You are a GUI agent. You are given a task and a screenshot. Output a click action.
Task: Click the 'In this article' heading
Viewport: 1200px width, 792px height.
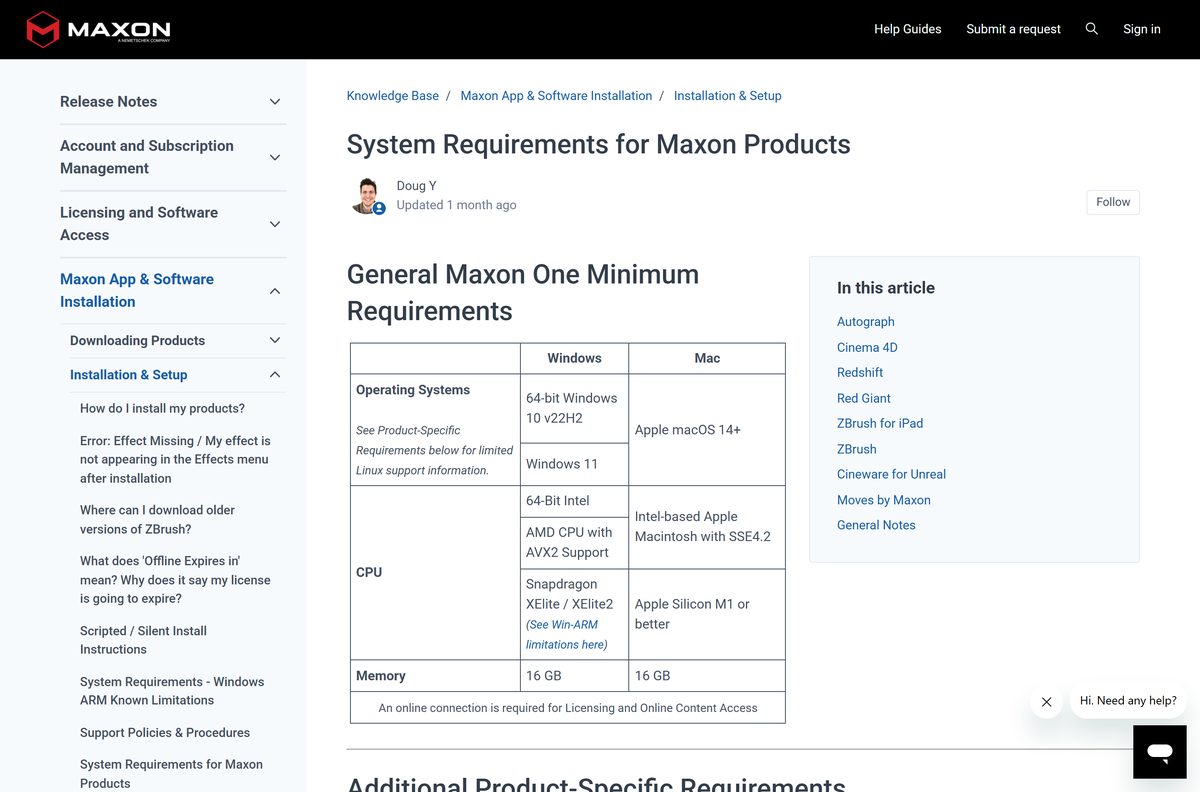click(x=886, y=288)
